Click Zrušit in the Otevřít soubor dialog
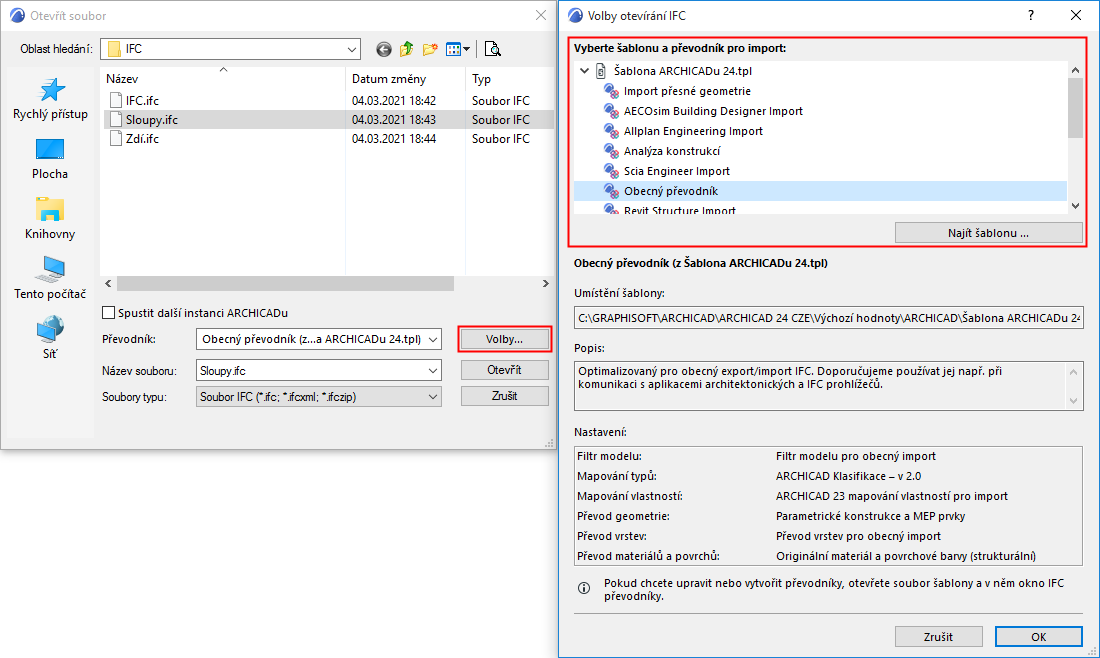The width and height of the screenshot is (1100, 658). click(x=504, y=396)
